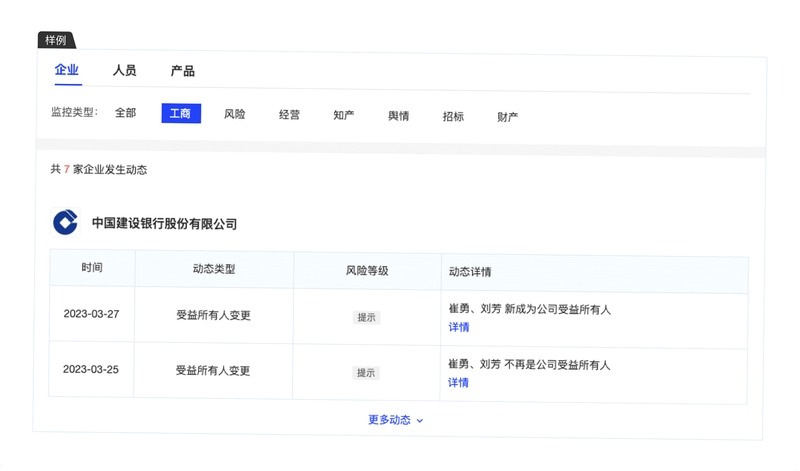The image size is (800, 471).
Task: Click the 提示 risk tag in 2023-03-25 row
Action: (x=366, y=373)
